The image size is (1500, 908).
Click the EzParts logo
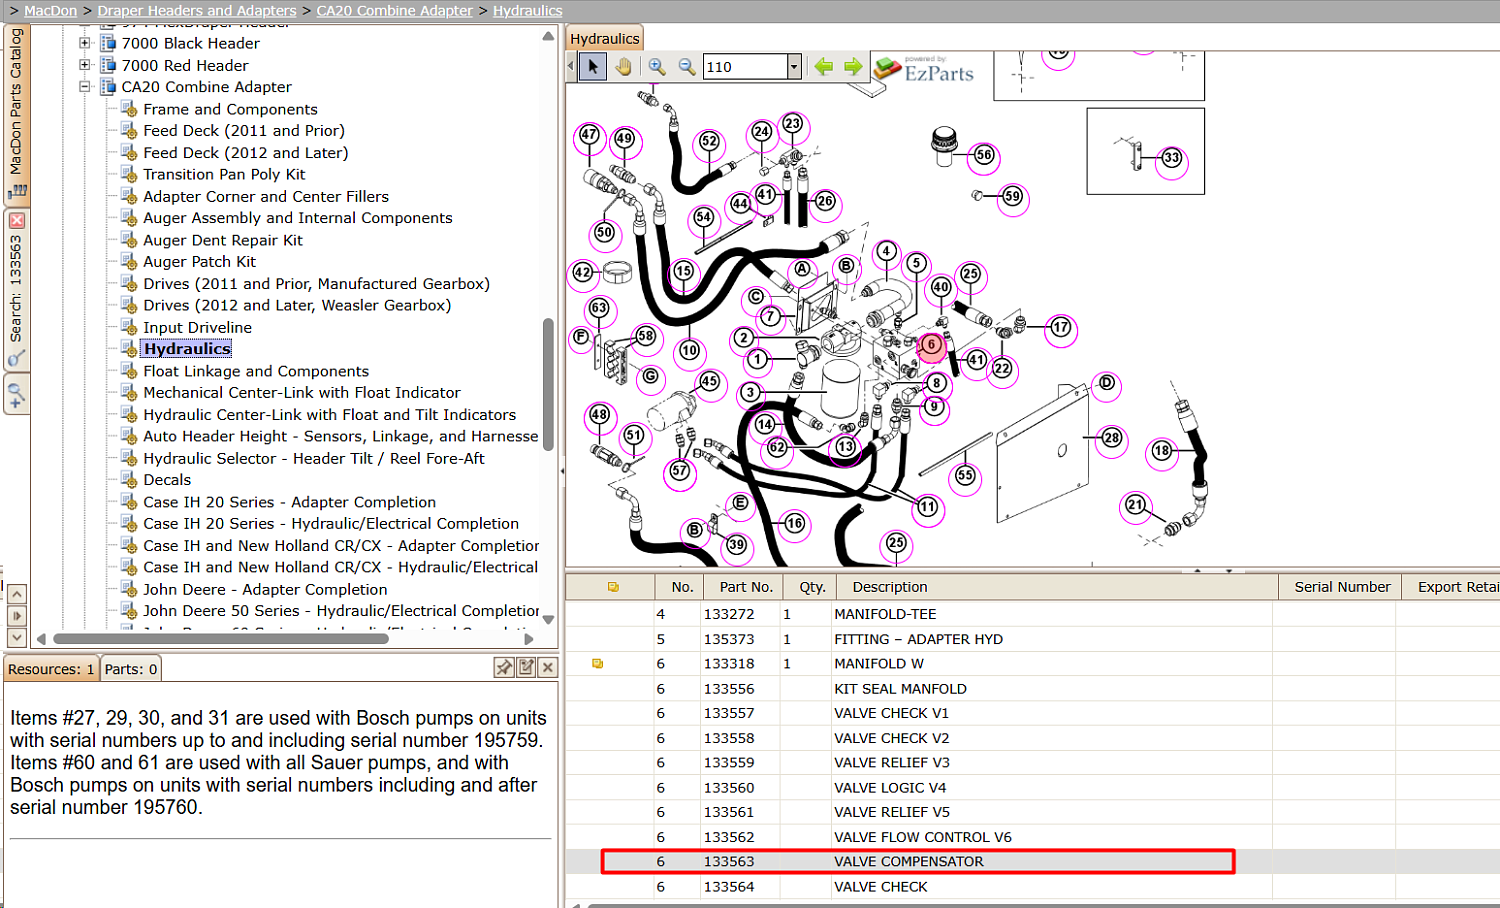[924, 69]
